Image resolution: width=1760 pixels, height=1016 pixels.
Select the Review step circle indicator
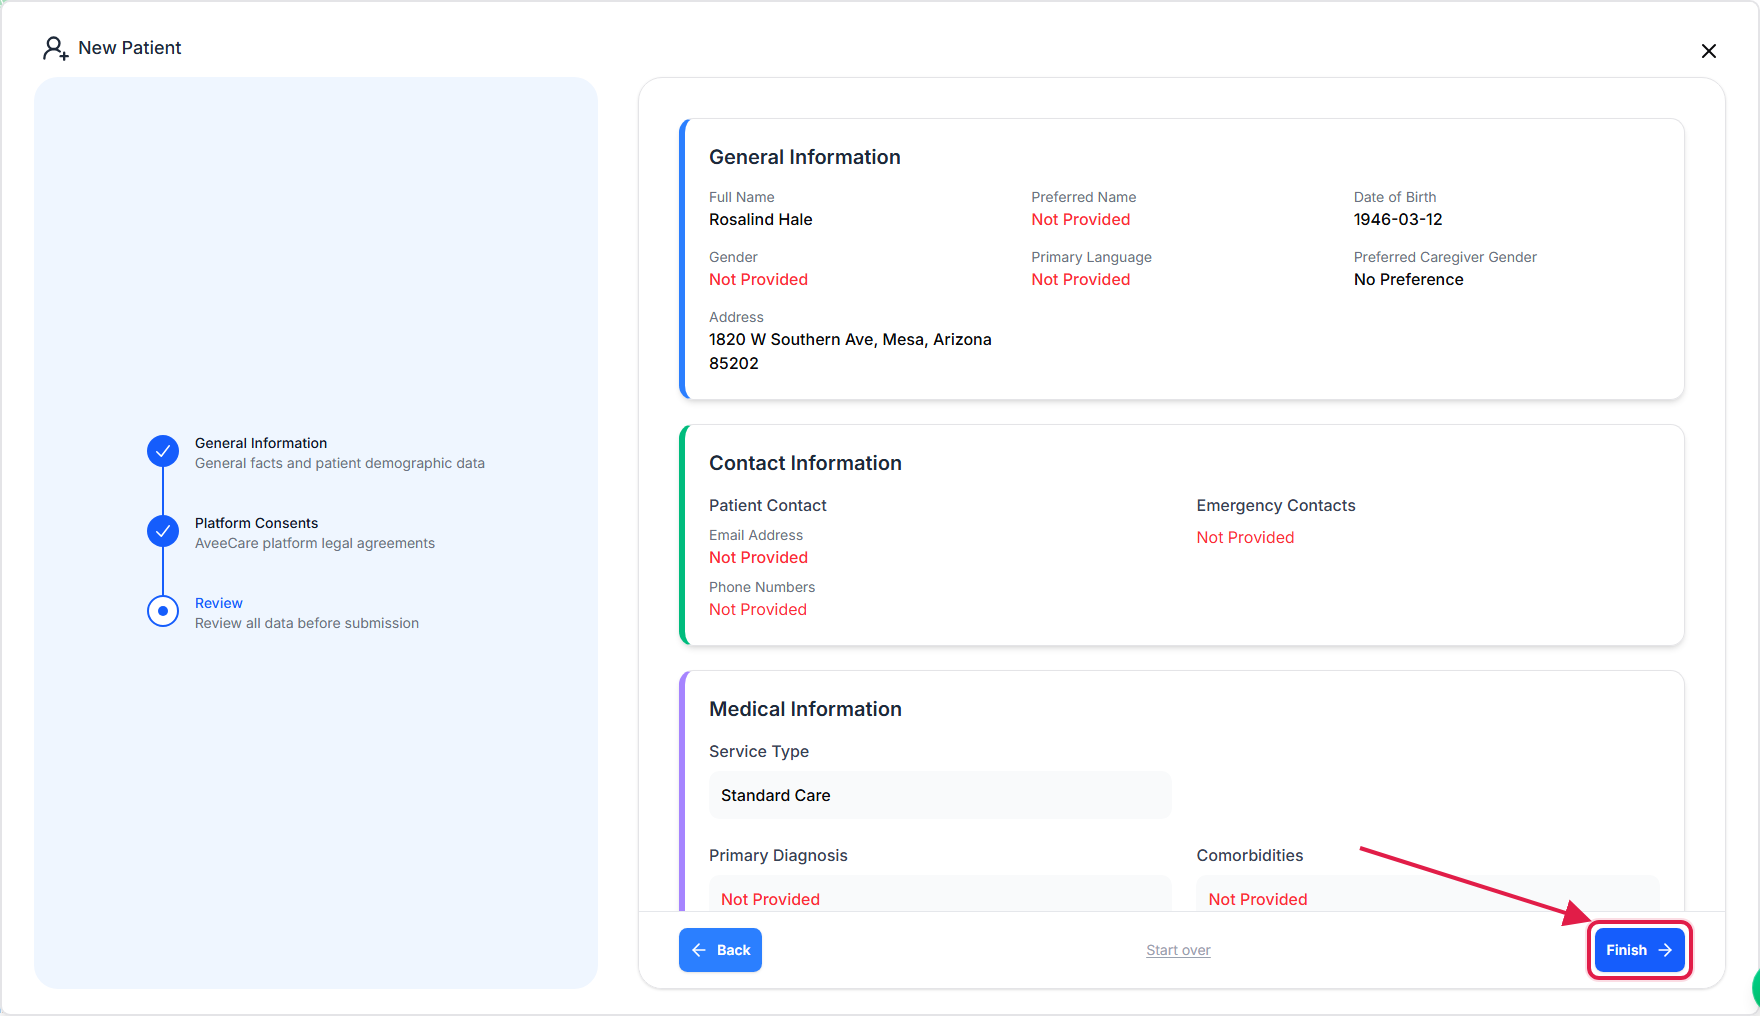163,611
